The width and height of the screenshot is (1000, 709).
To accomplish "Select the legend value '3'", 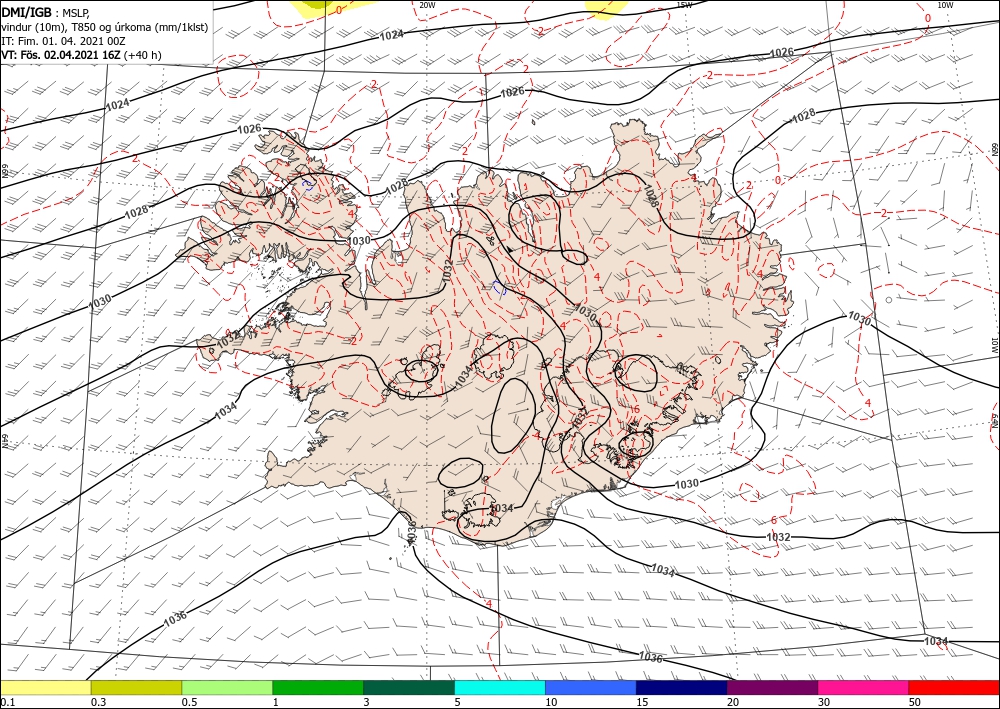I will (366, 702).
